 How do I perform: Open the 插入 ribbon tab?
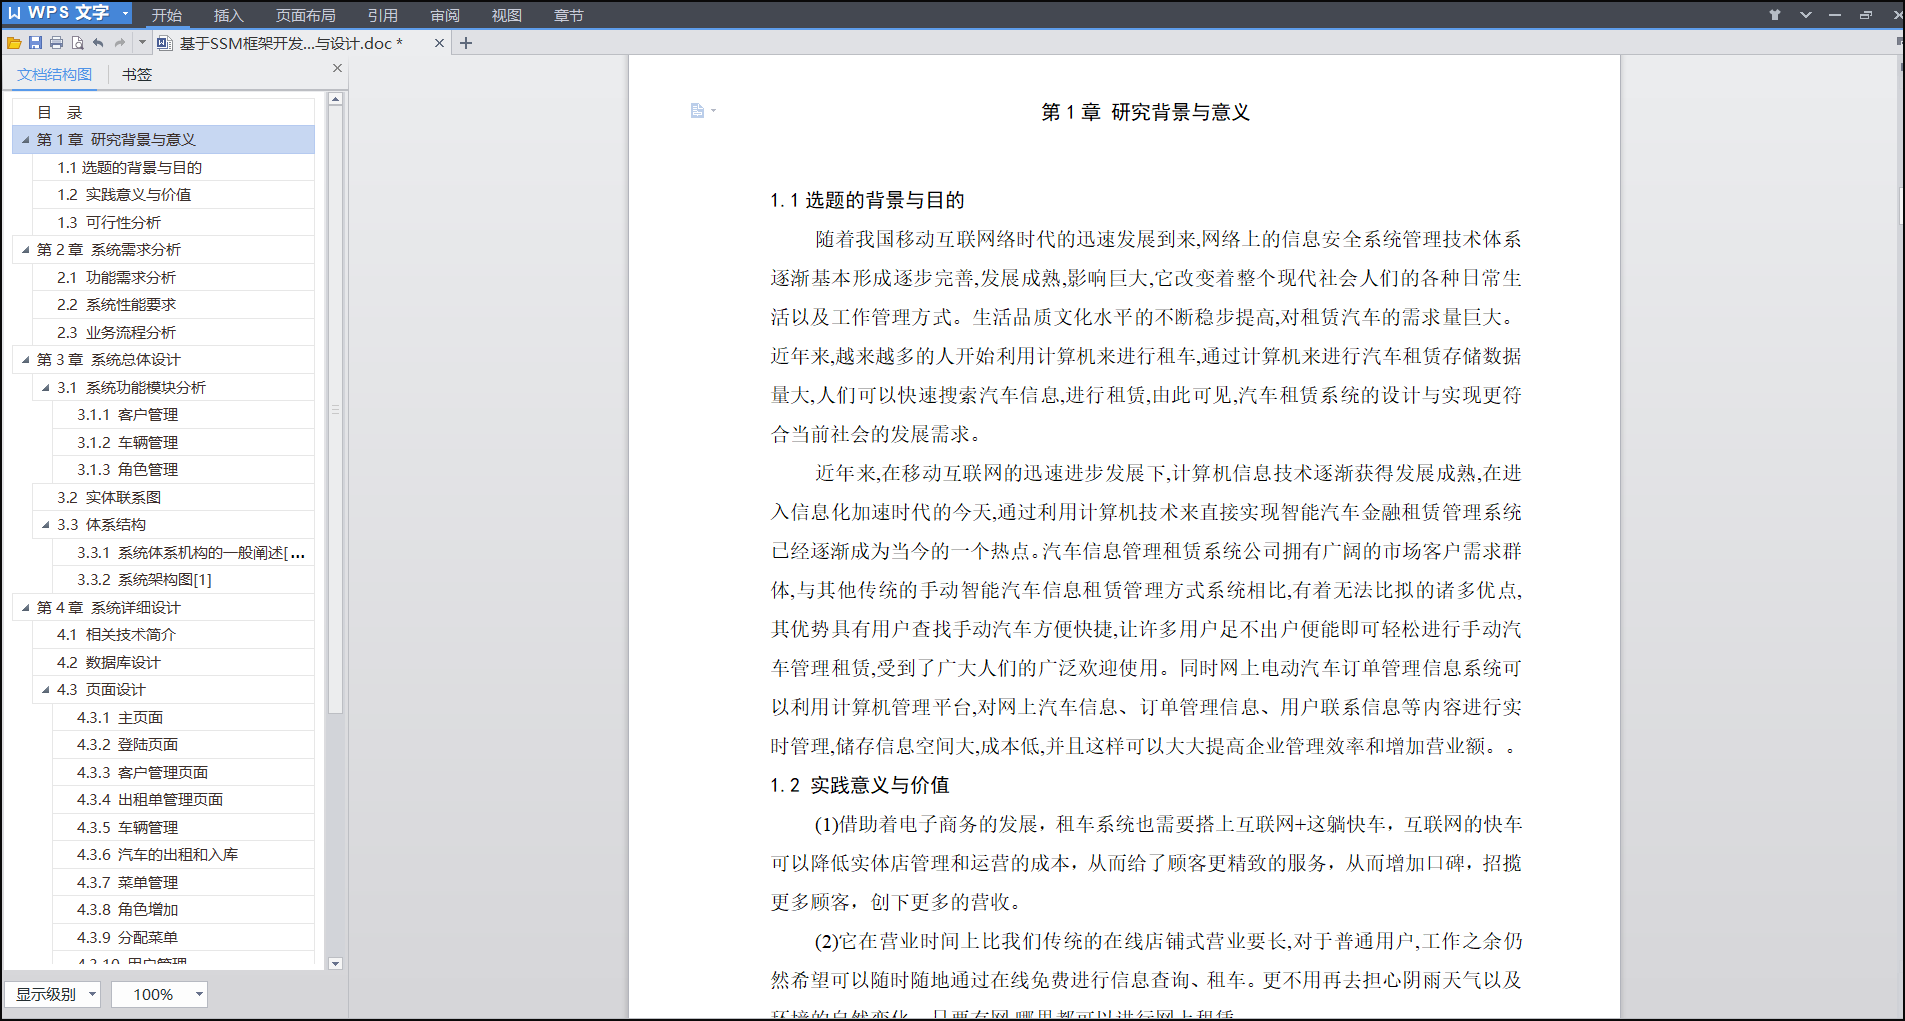[229, 15]
